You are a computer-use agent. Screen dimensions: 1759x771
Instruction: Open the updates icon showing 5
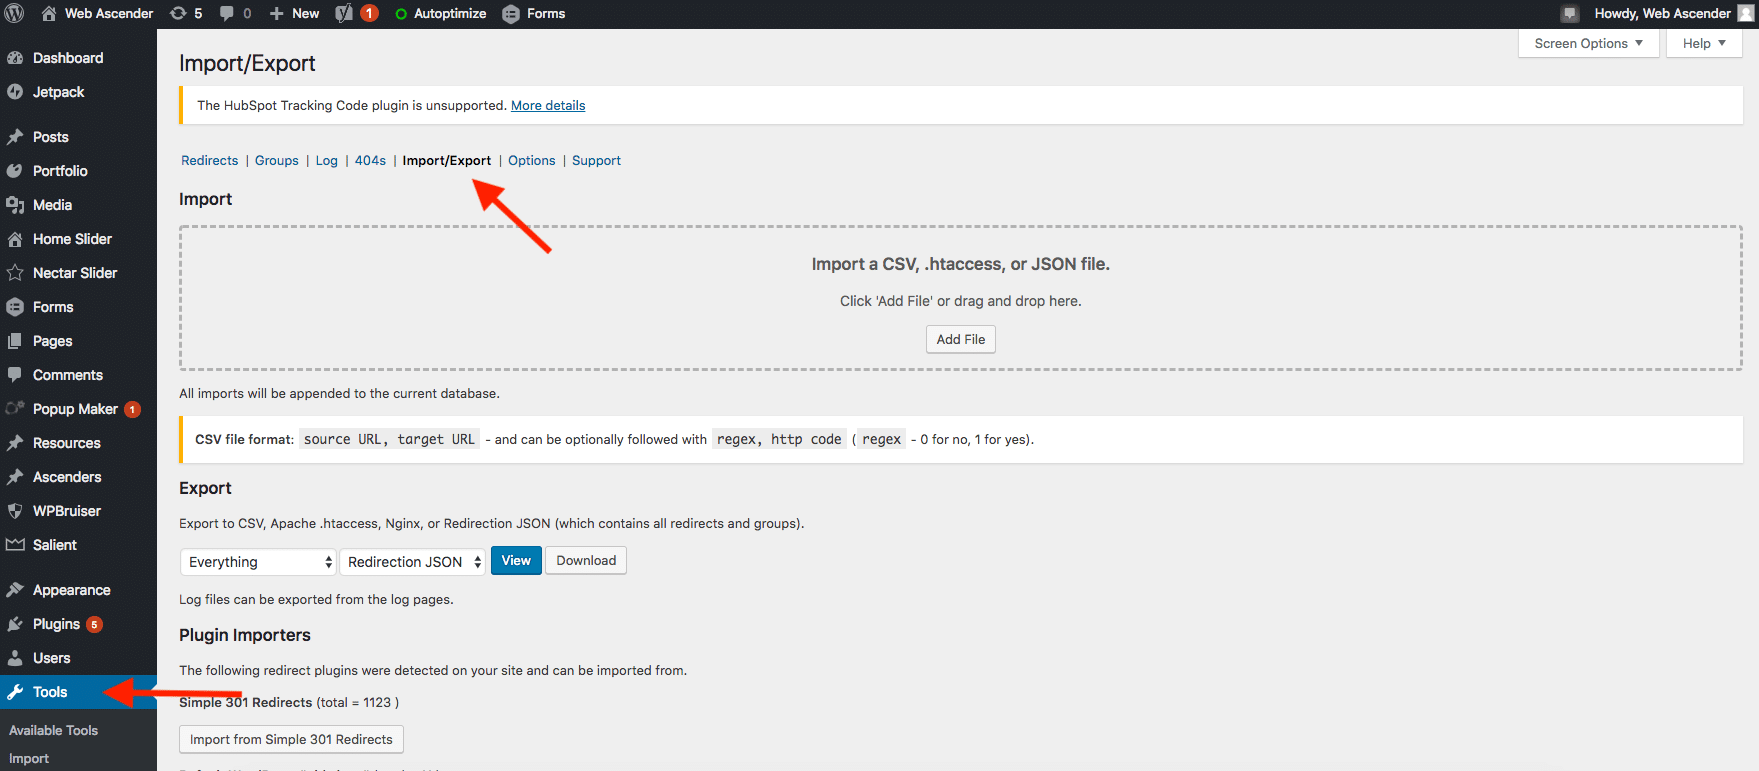(186, 14)
